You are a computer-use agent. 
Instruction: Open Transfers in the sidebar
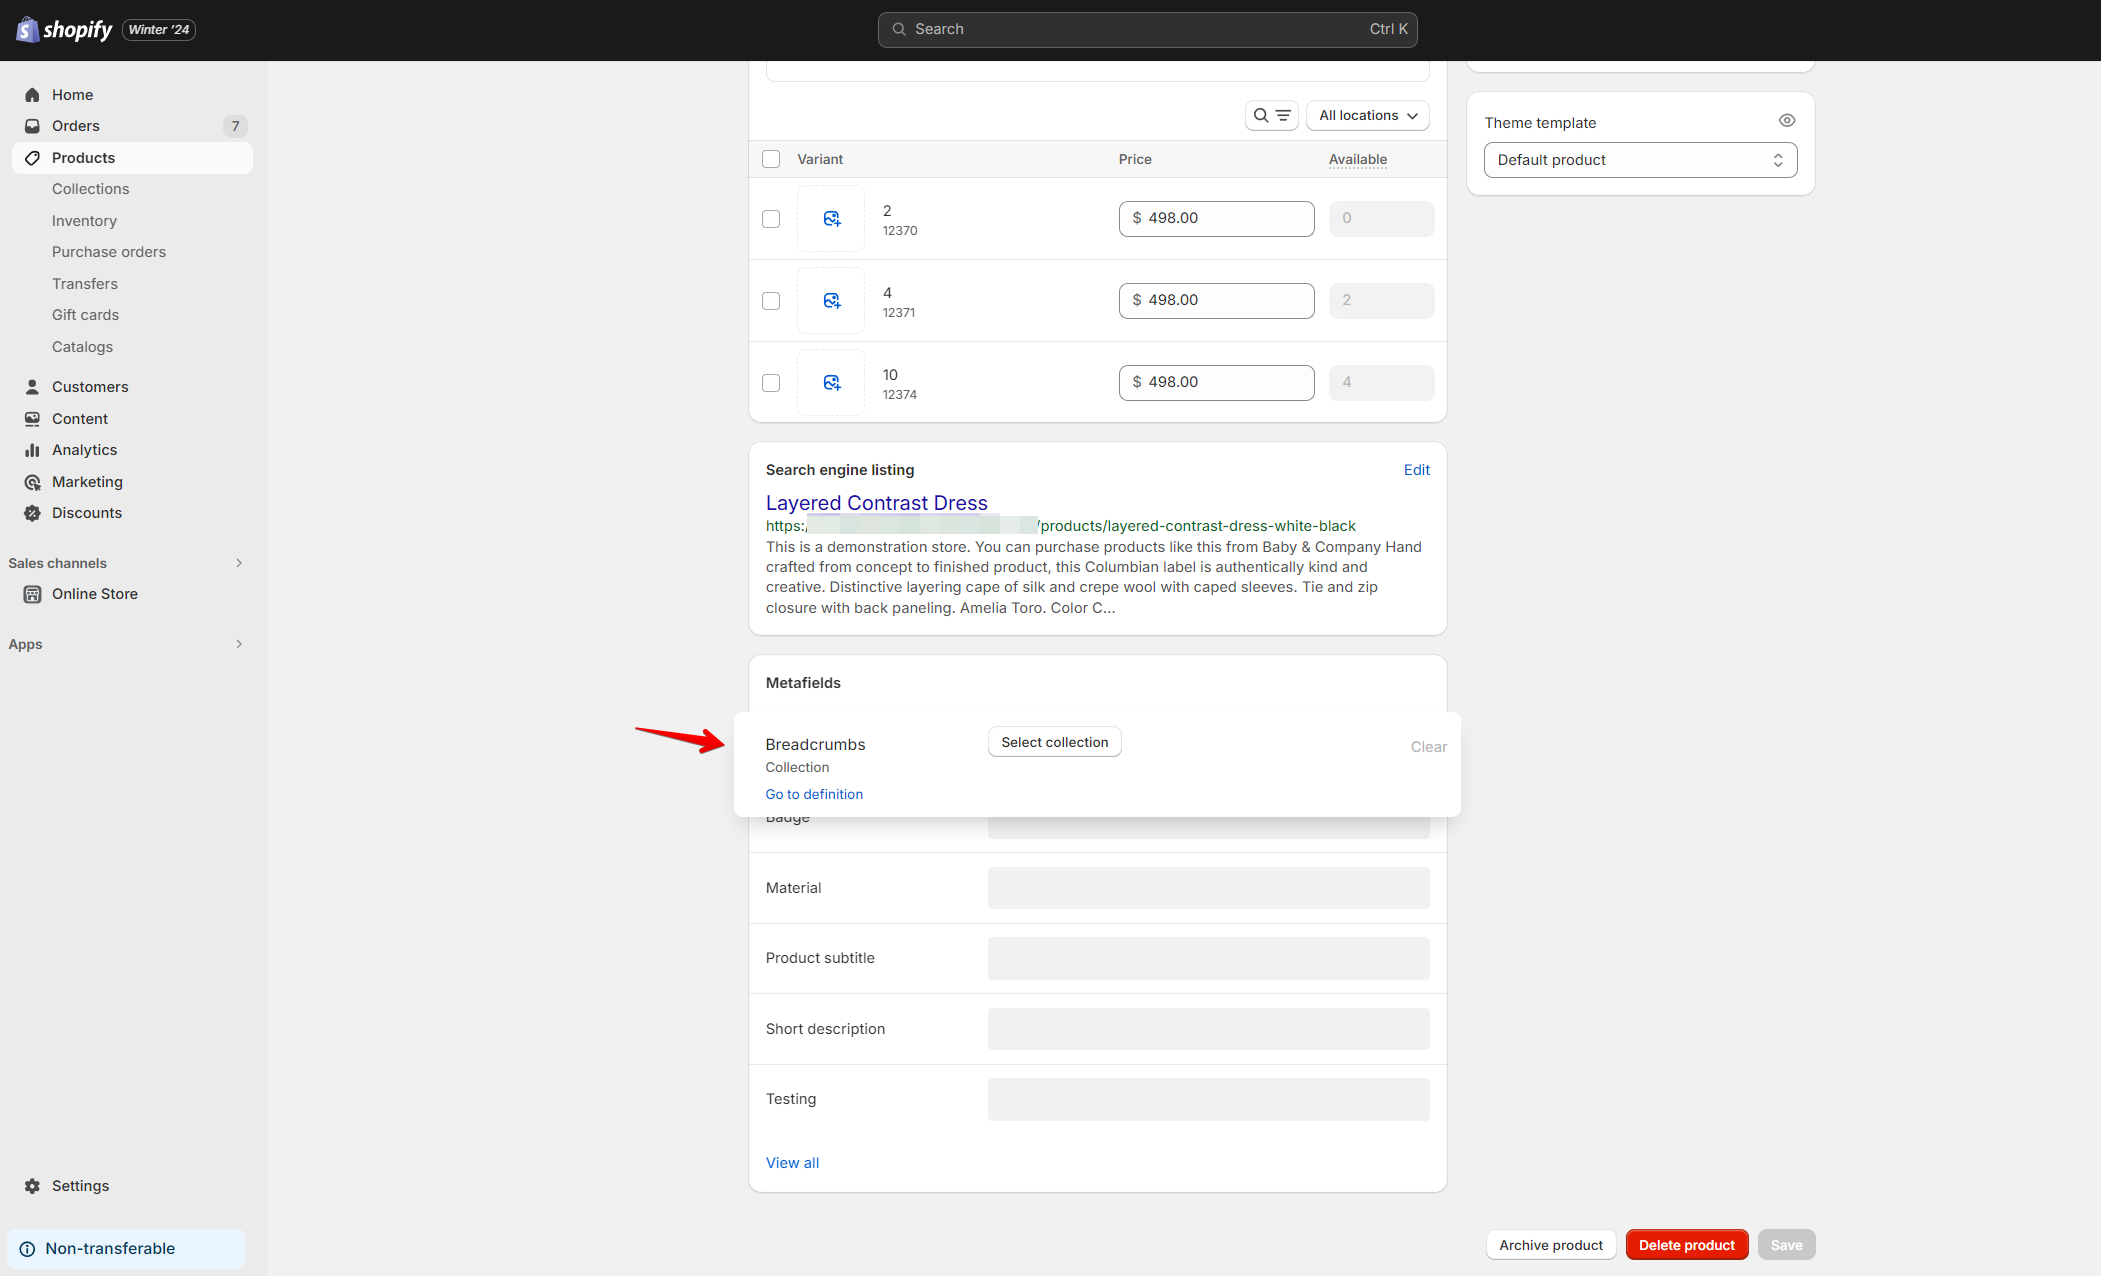[x=85, y=284]
